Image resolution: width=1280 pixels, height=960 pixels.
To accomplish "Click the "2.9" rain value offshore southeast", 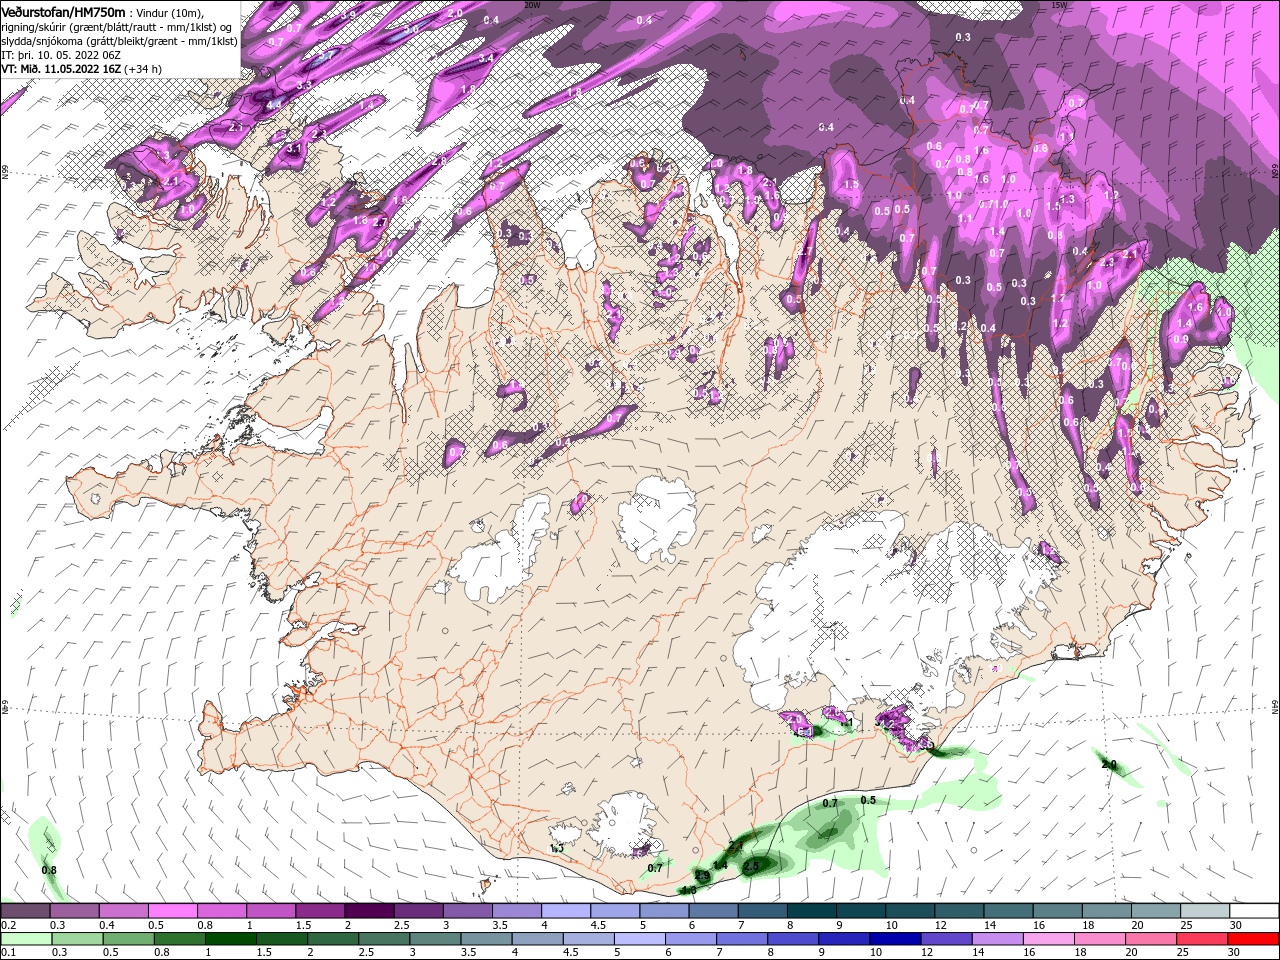I will (x=1108, y=765).
